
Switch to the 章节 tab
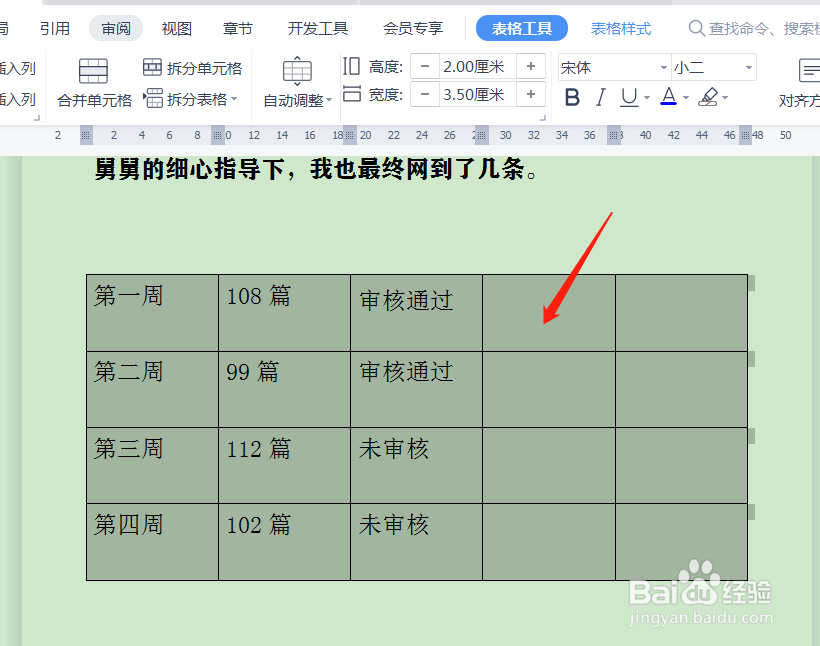click(x=237, y=28)
